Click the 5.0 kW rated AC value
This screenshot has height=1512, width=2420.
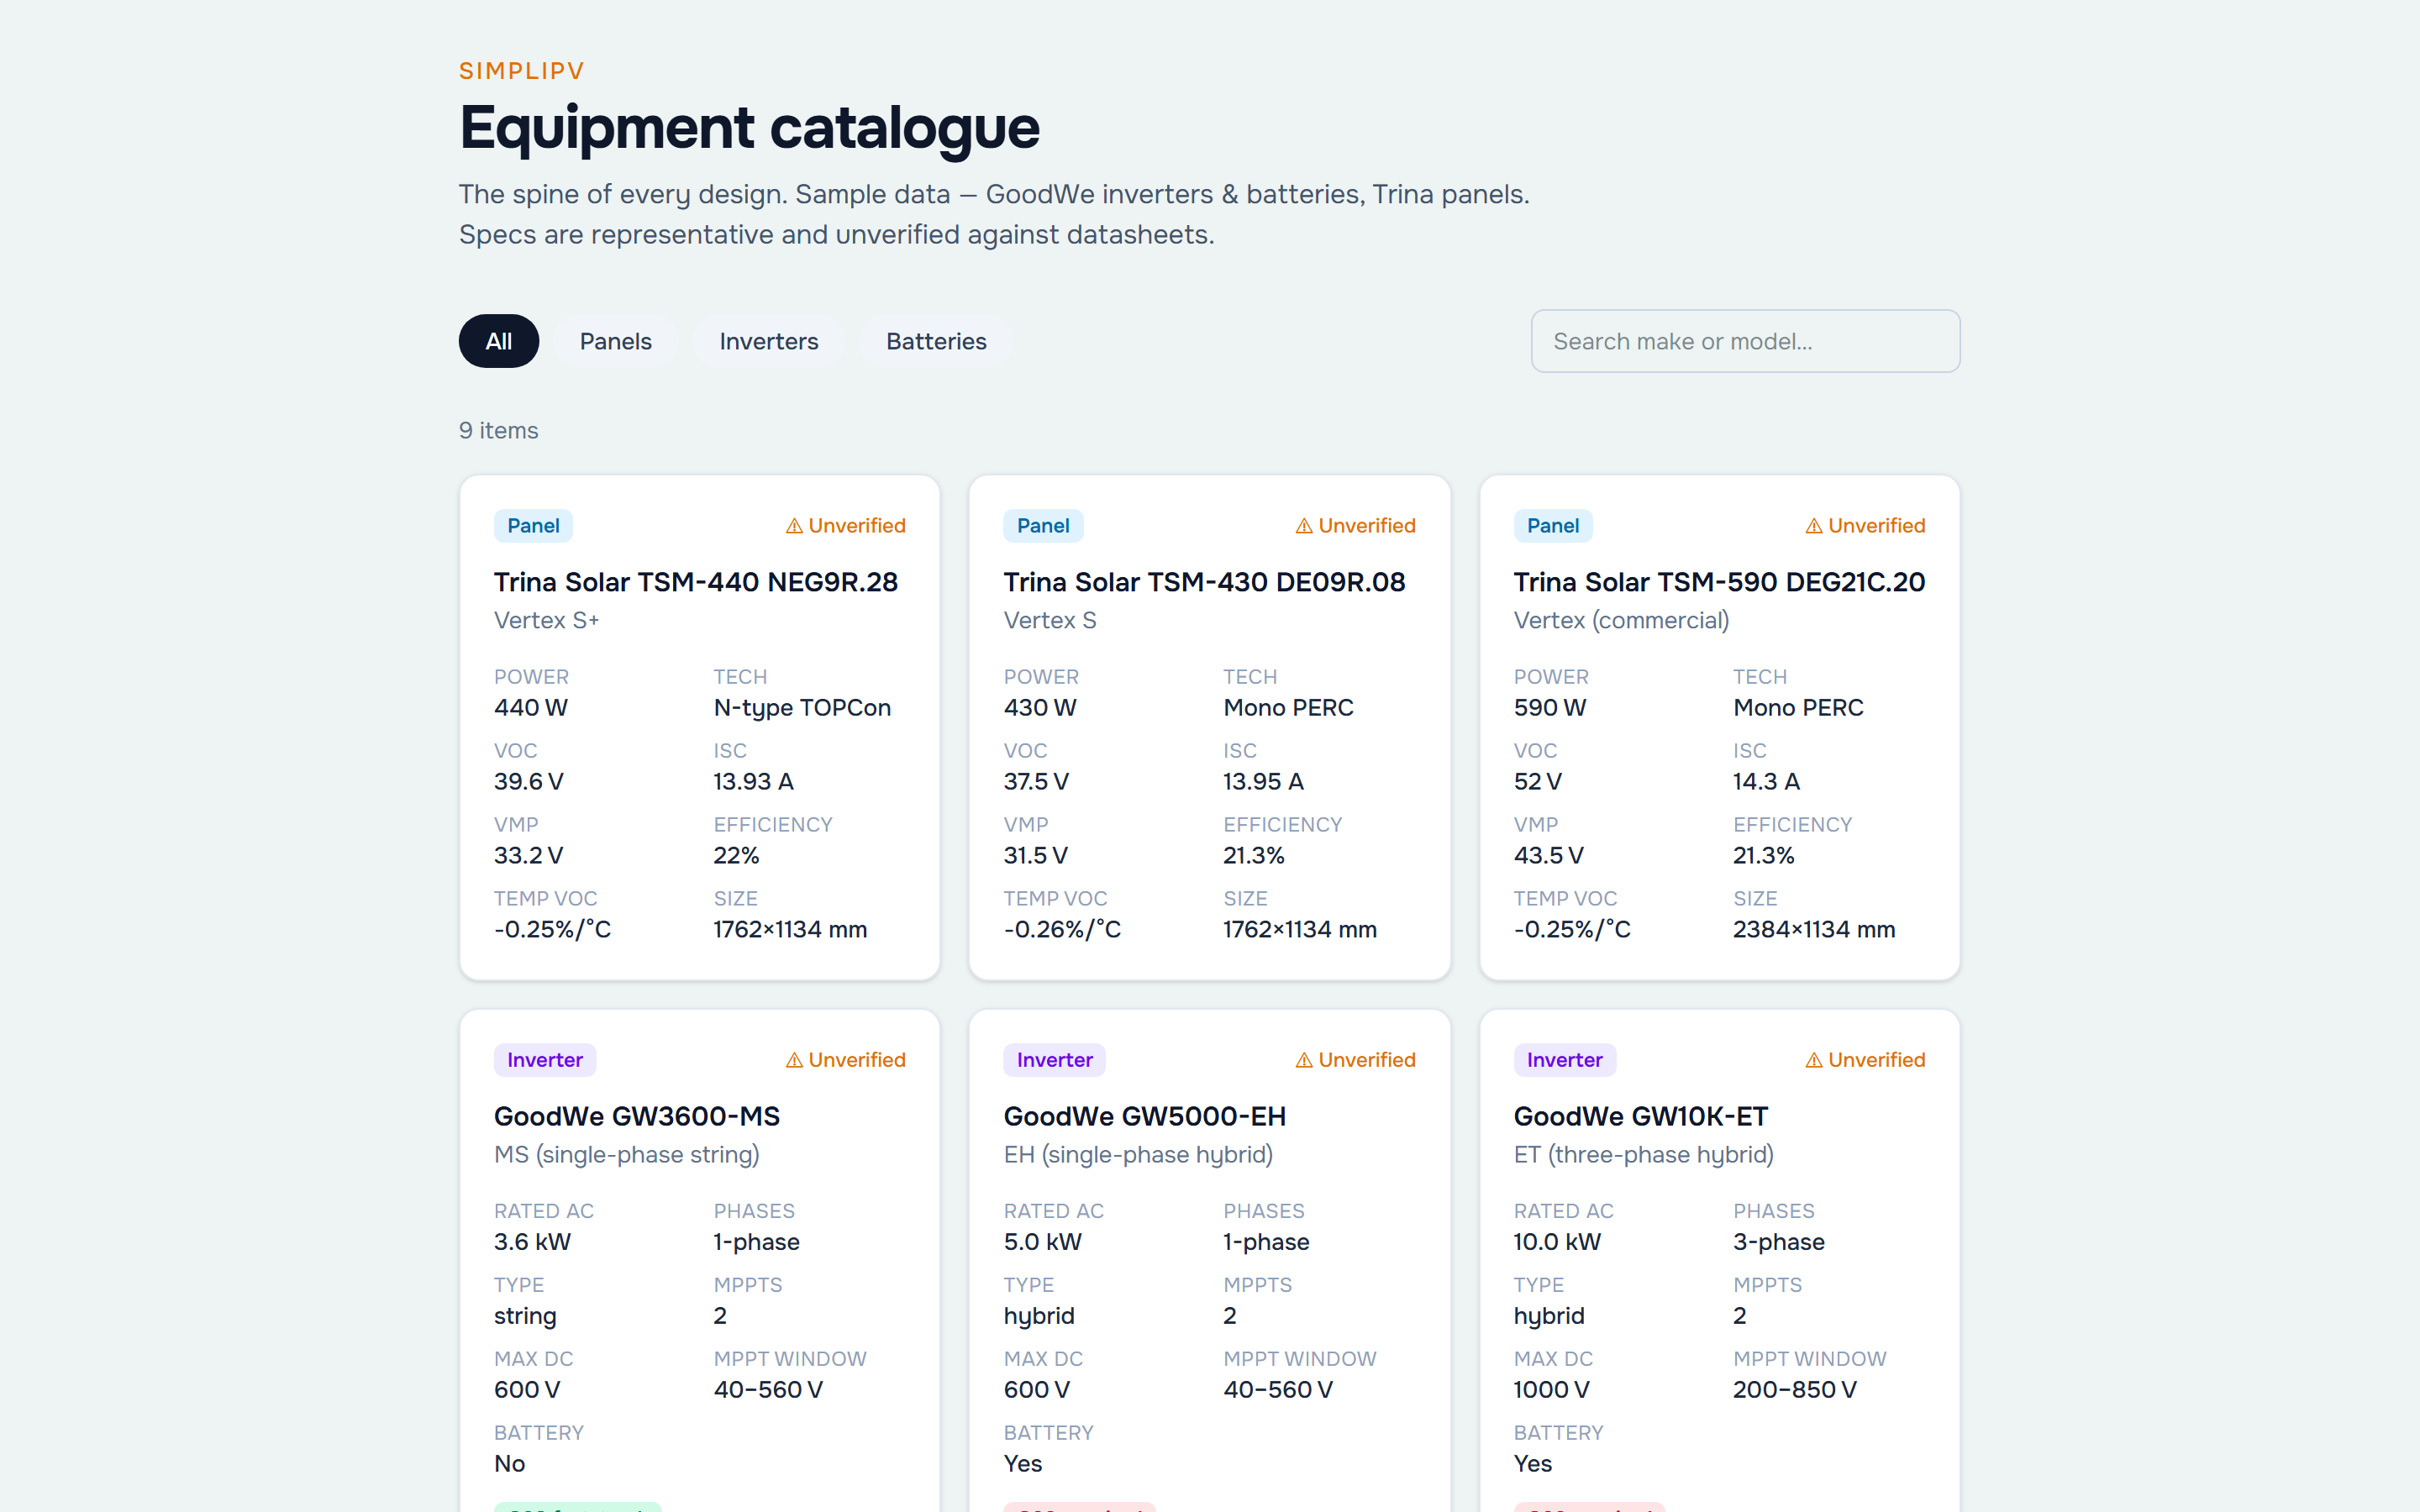1043,1242
